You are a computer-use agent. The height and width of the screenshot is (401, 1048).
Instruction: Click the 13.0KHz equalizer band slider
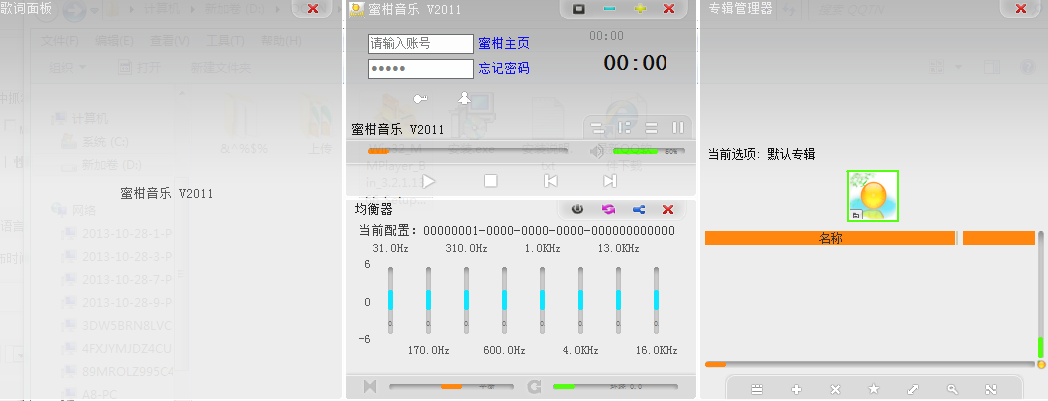pyautogui.click(x=619, y=300)
